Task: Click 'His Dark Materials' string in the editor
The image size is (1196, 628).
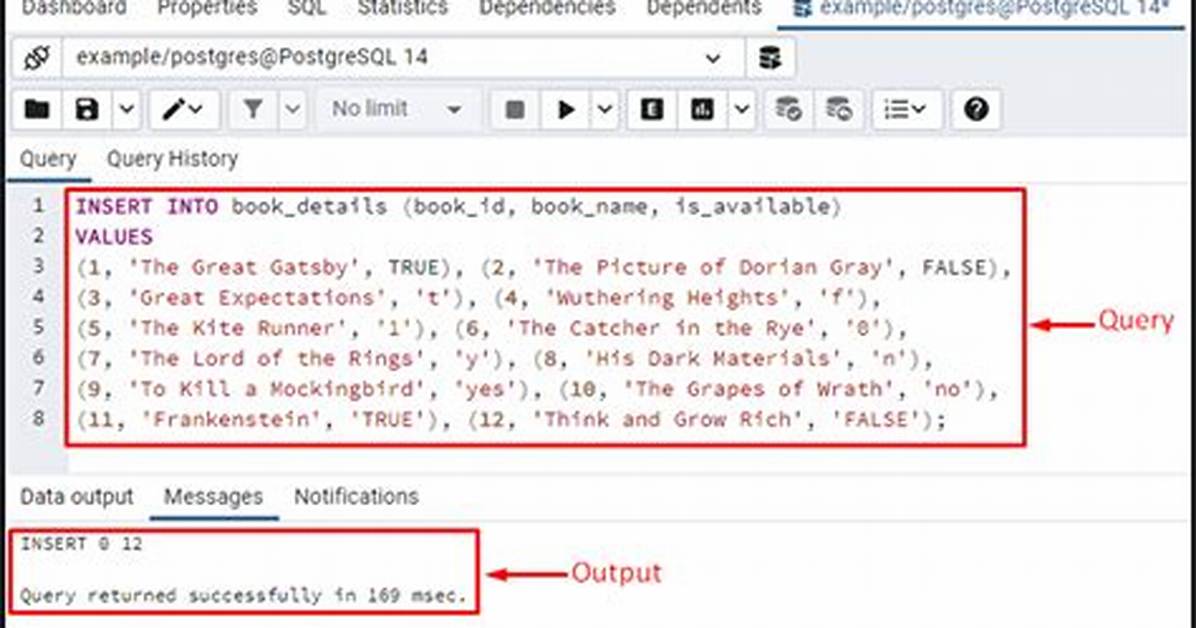Action: (x=712, y=359)
